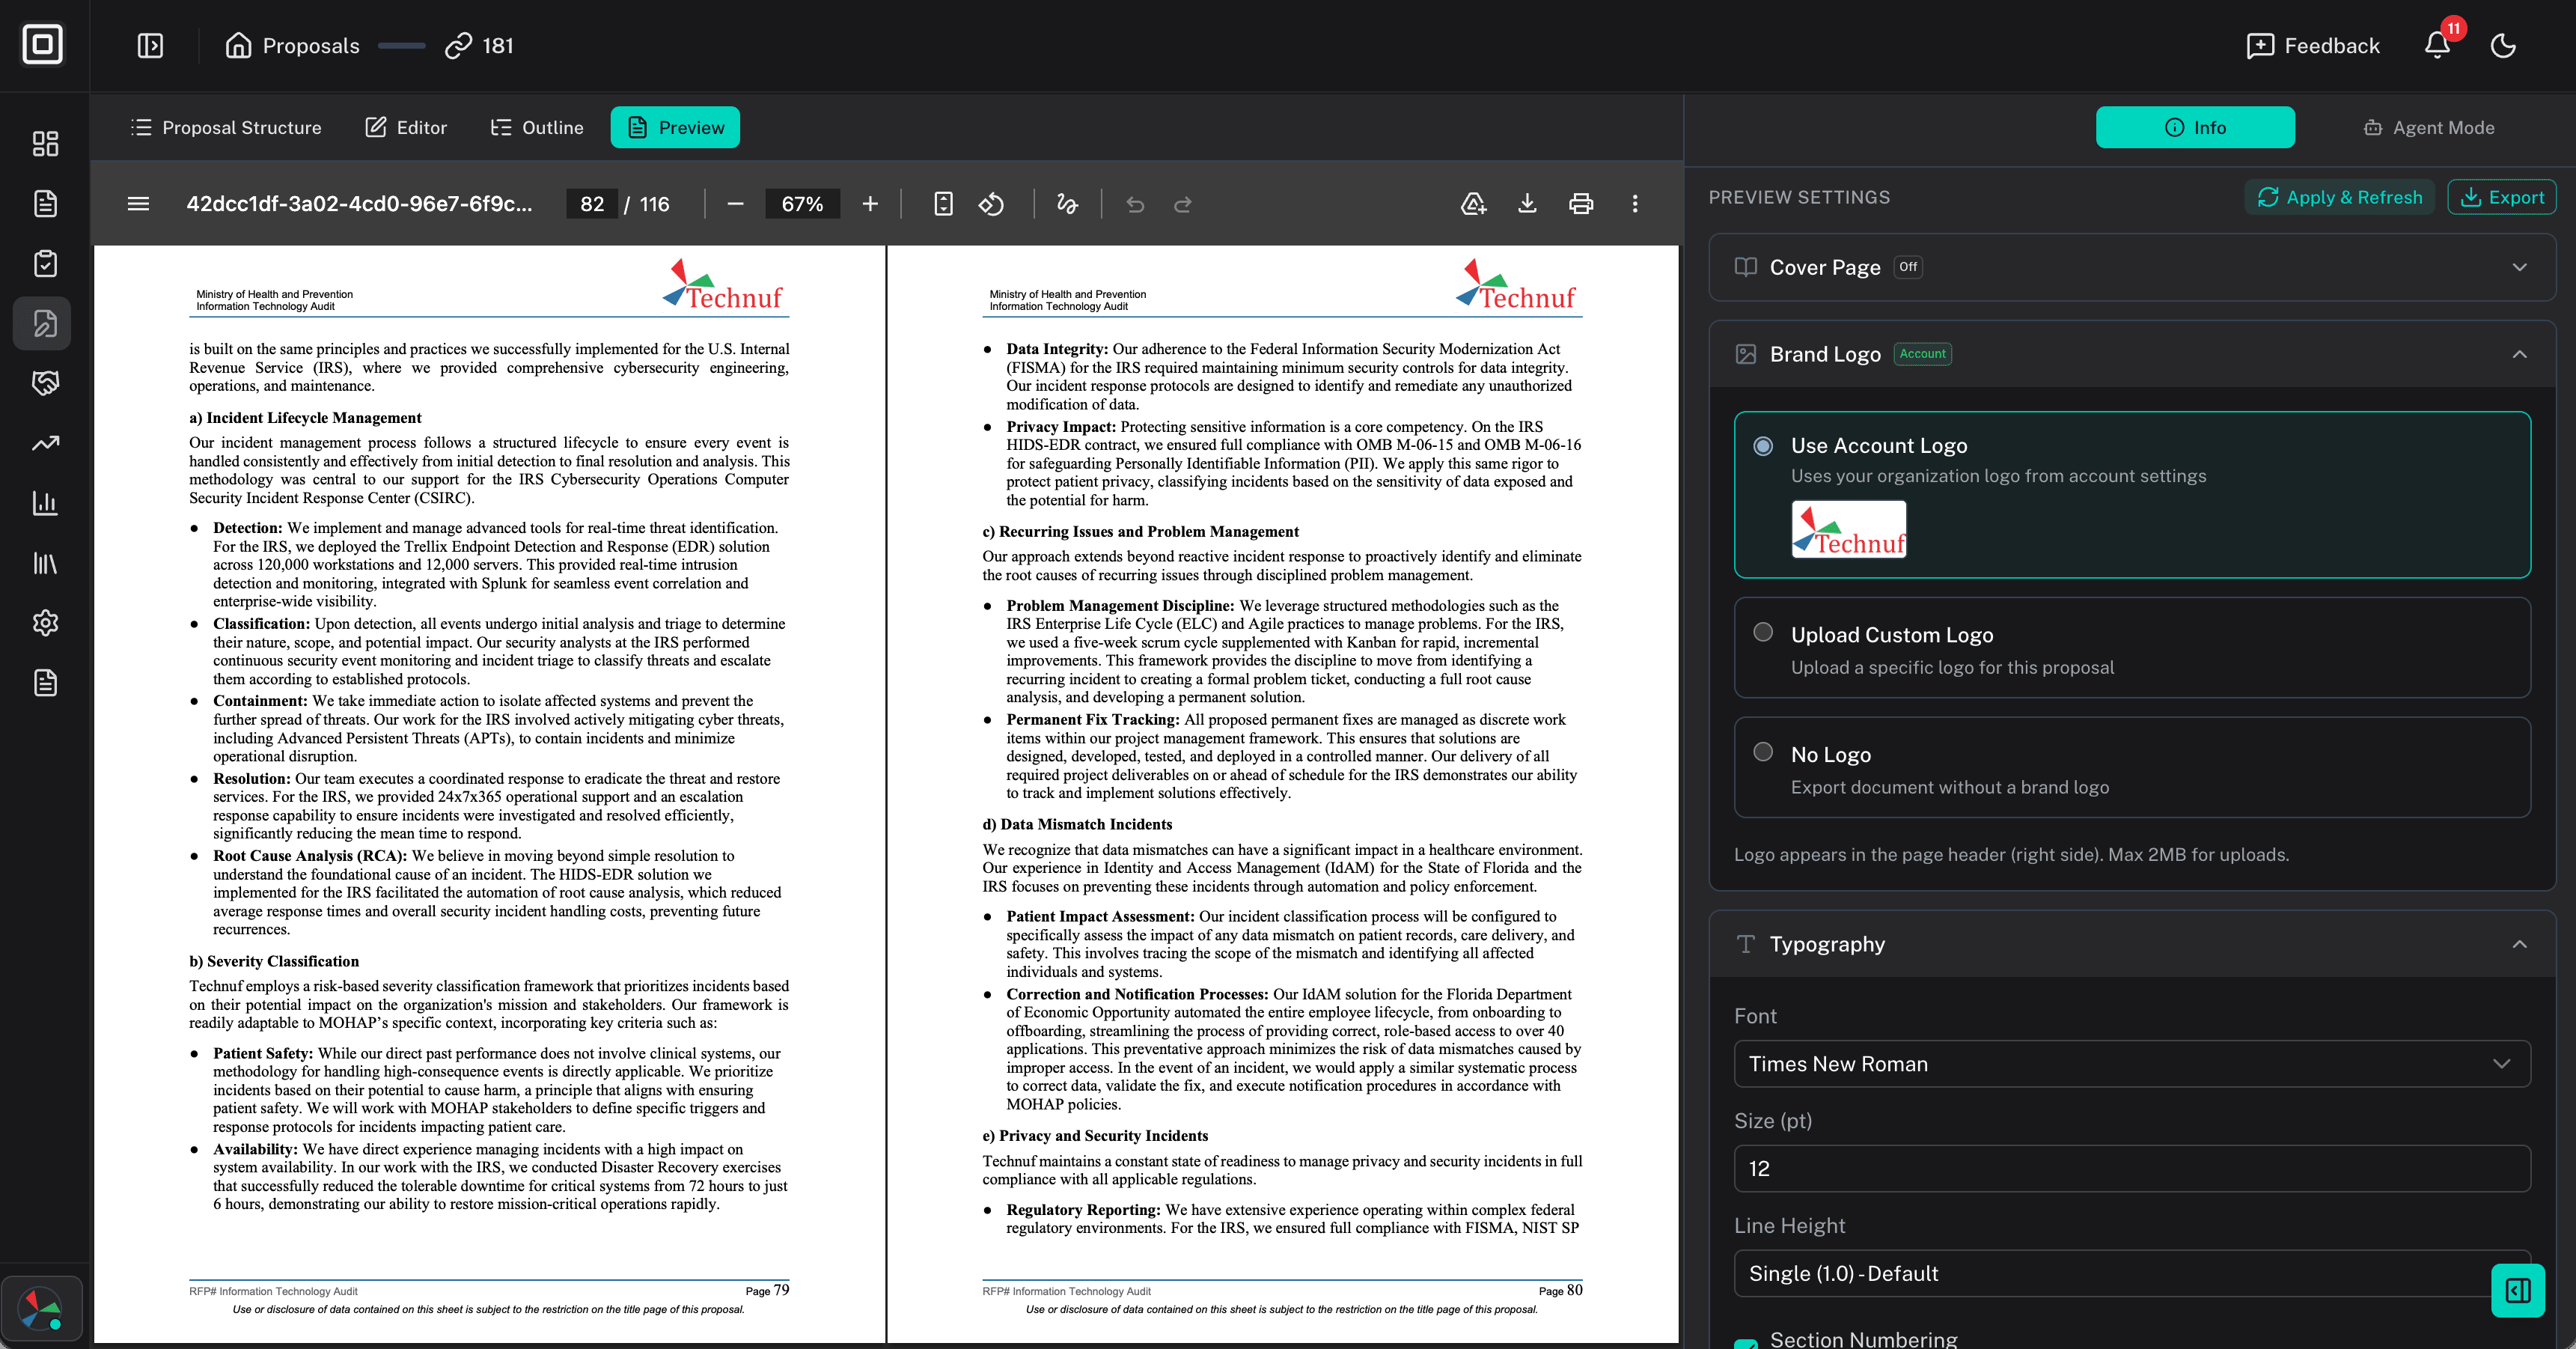Expand the Cover Page settings section
This screenshot has width=2576, height=1349.
point(2520,267)
